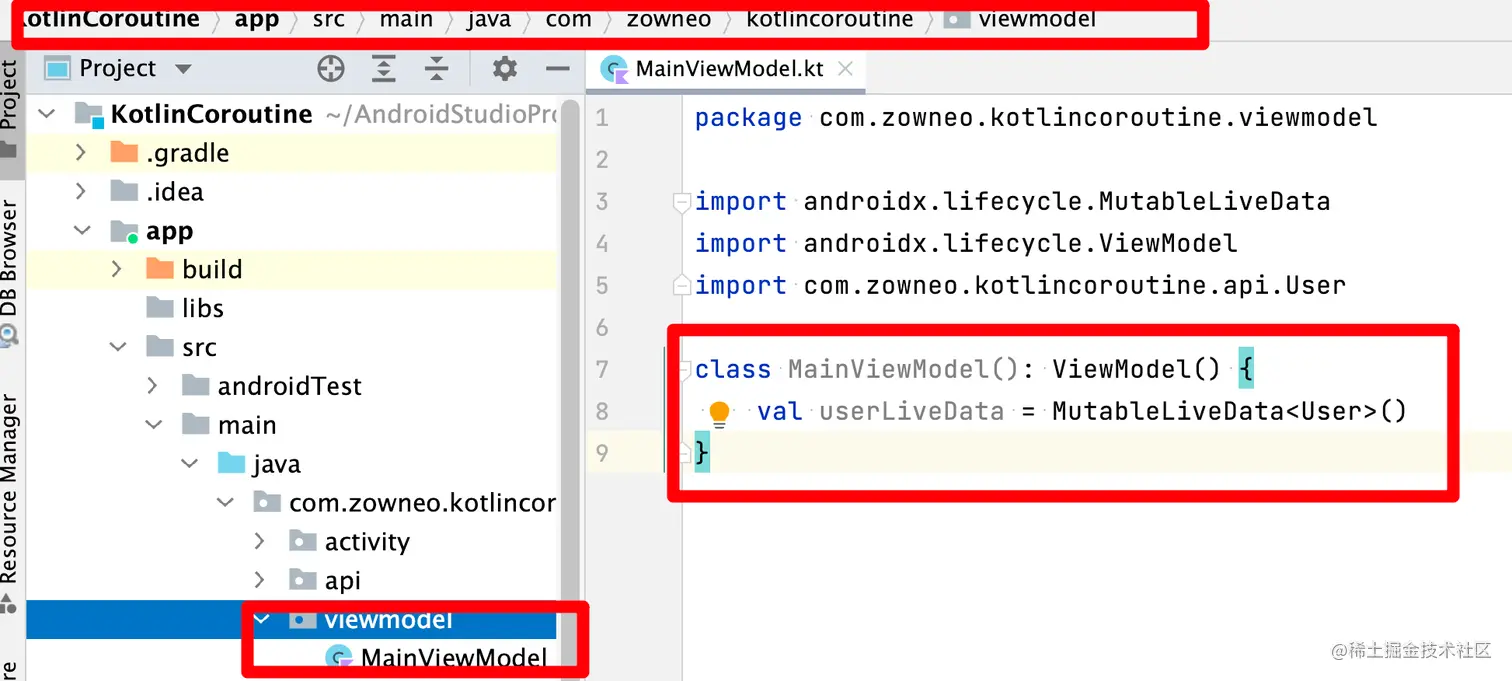This screenshot has height=681, width=1512.
Task: Collapse the viewmodel package
Action: pyautogui.click(x=262, y=620)
